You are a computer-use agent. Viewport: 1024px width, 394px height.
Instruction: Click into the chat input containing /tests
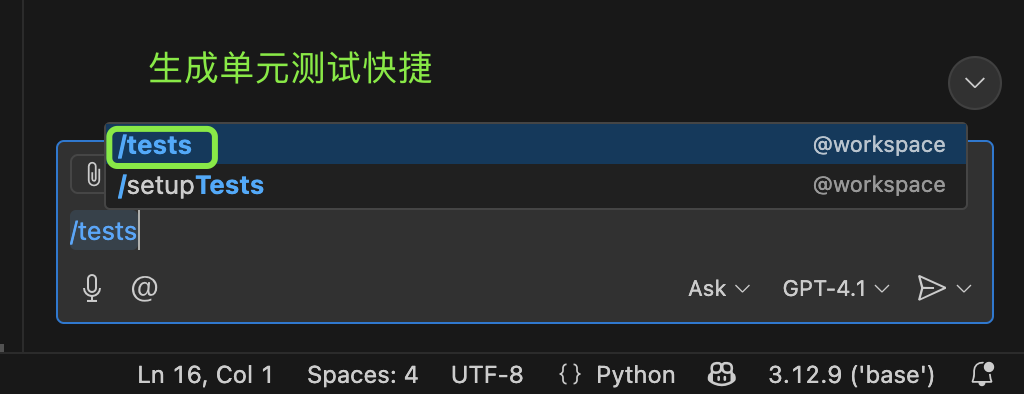[524, 231]
